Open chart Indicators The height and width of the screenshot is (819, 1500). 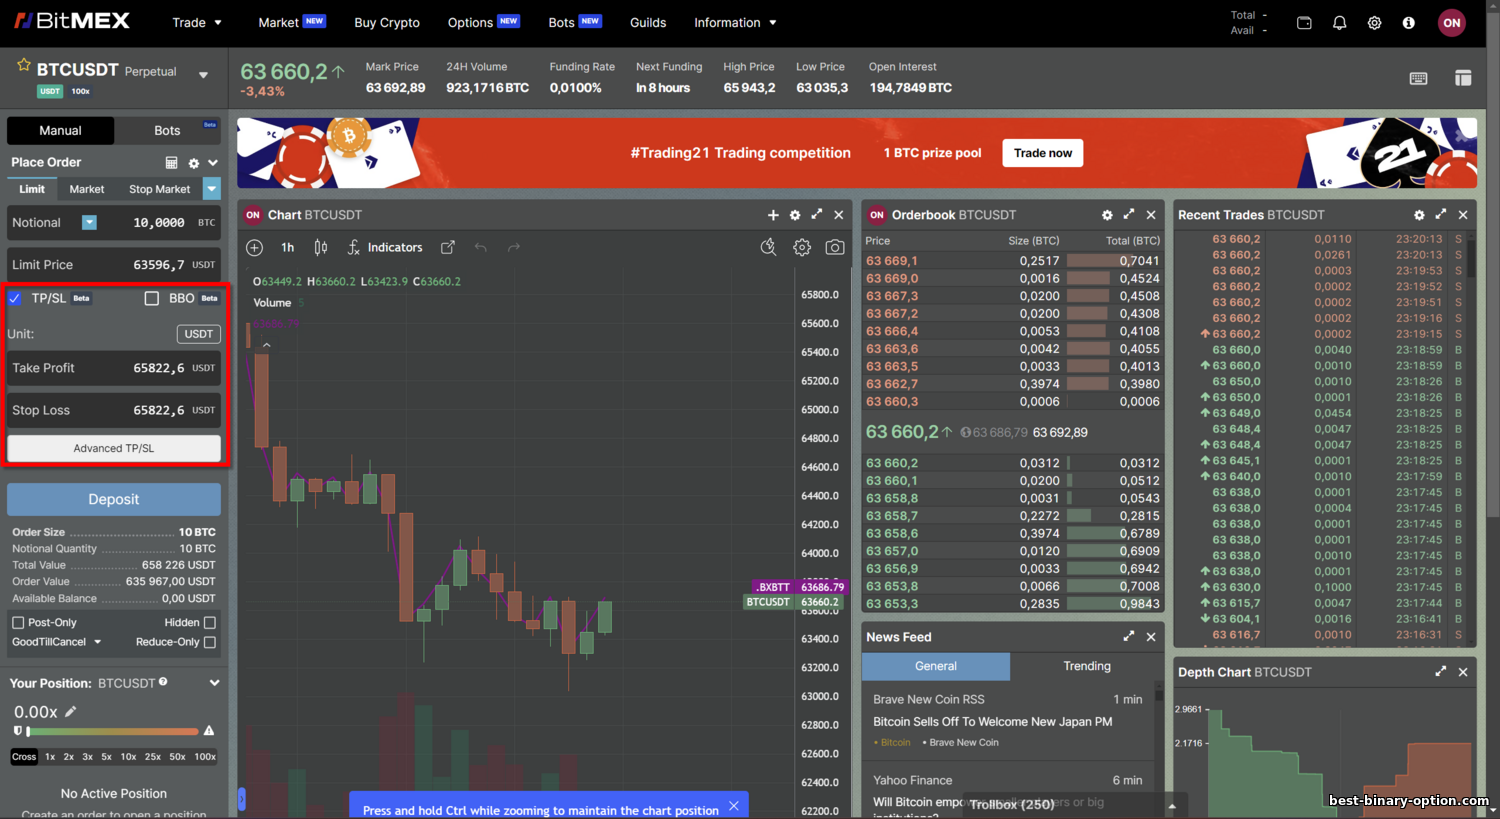385,247
